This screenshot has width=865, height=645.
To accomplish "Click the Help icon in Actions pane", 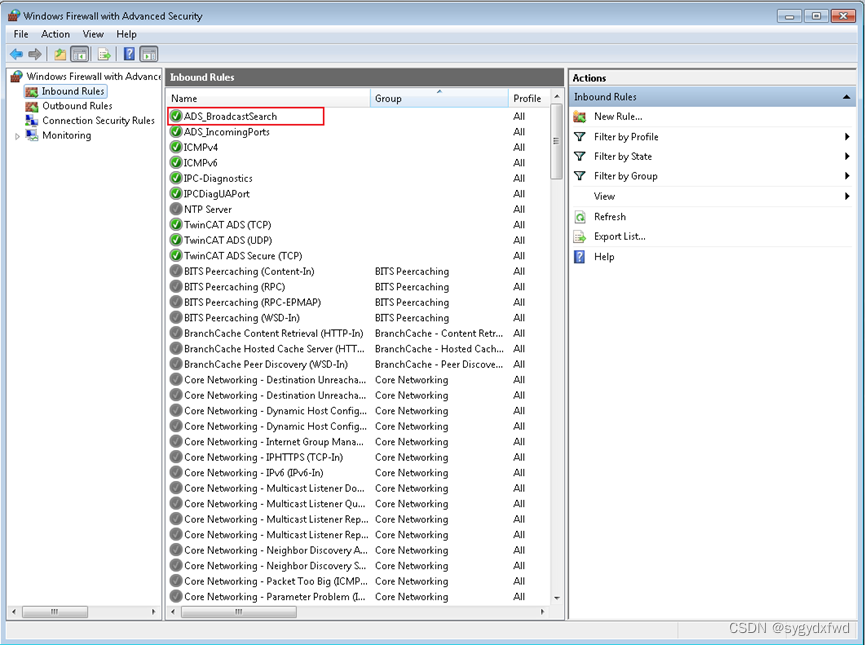I will click(579, 257).
